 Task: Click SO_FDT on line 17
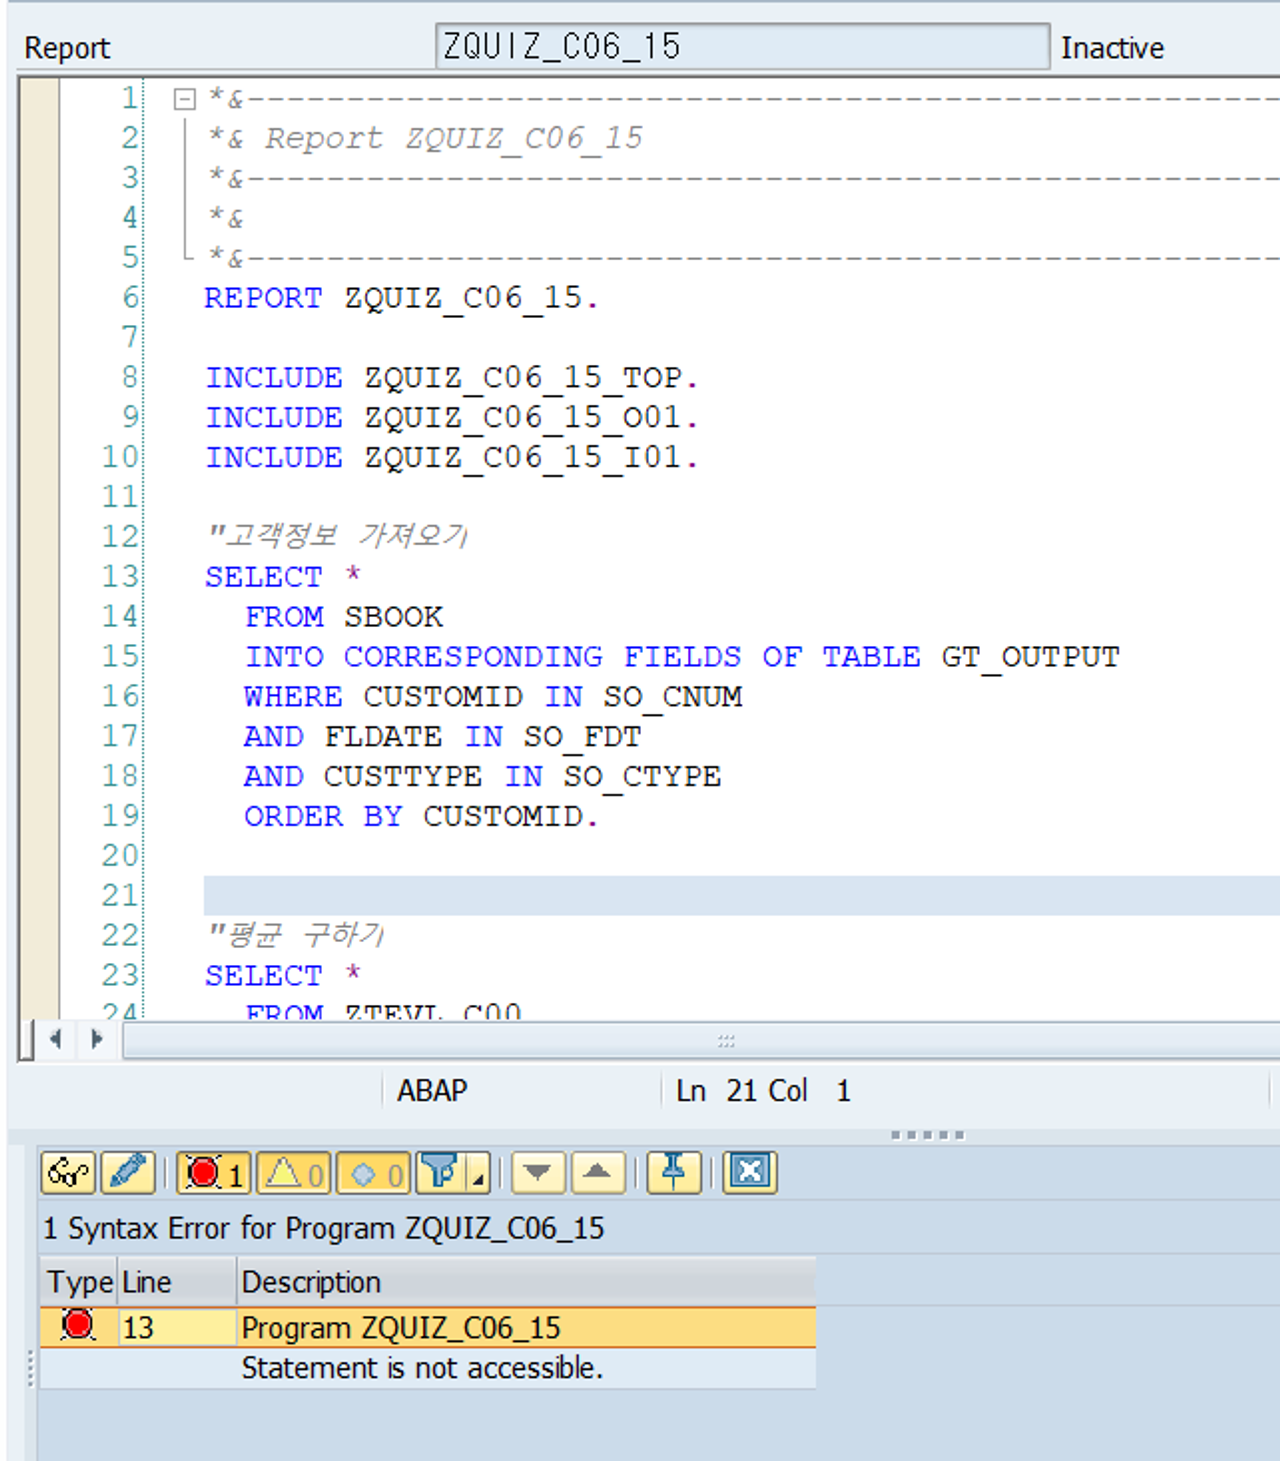pyautogui.click(x=582, y=736)
